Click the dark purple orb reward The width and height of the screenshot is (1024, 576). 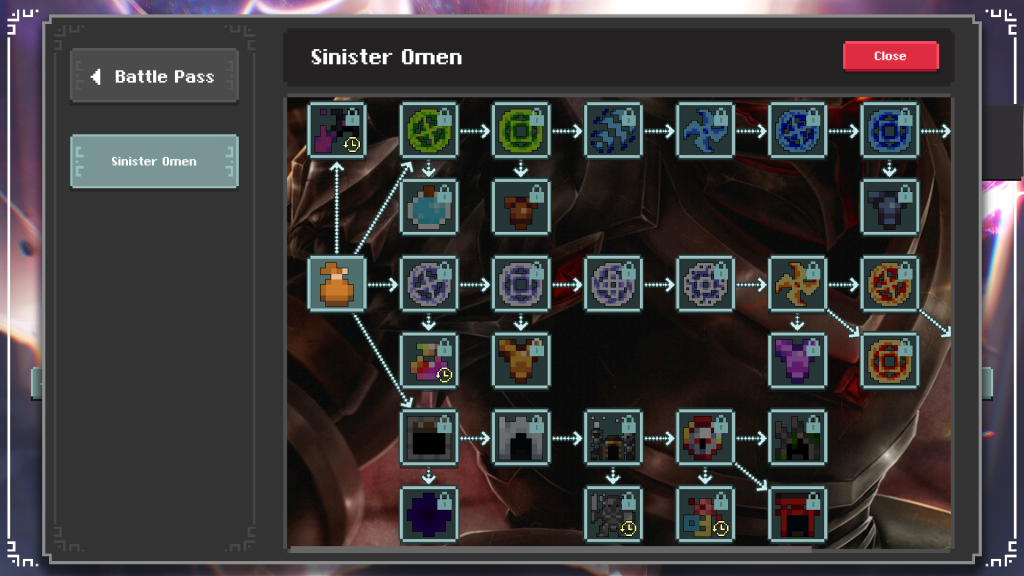coord(428,514)
